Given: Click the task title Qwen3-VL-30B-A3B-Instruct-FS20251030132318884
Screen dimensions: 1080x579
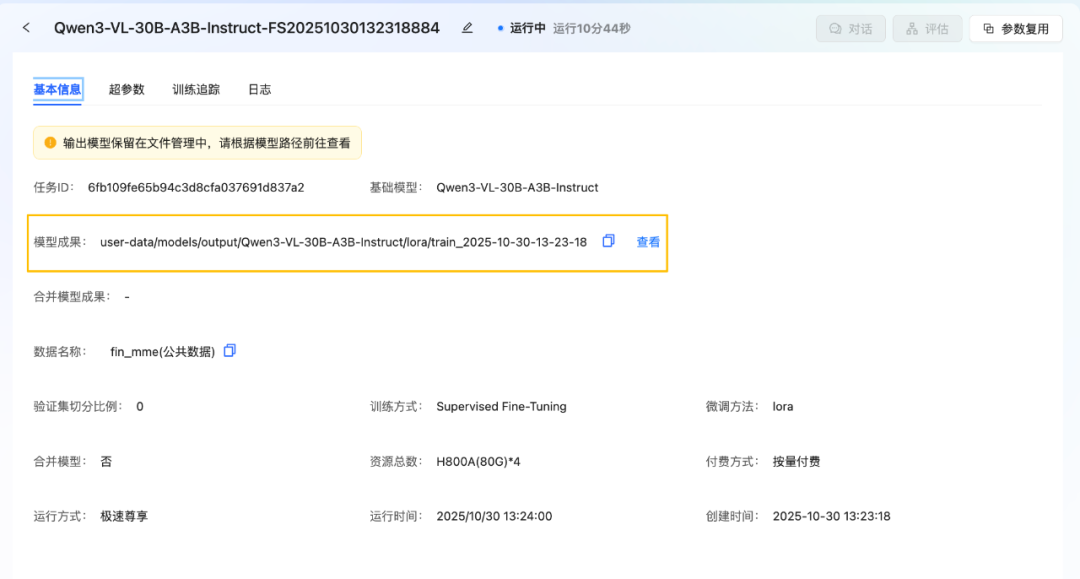Looking at the screenshot, I should click(247, 28).
